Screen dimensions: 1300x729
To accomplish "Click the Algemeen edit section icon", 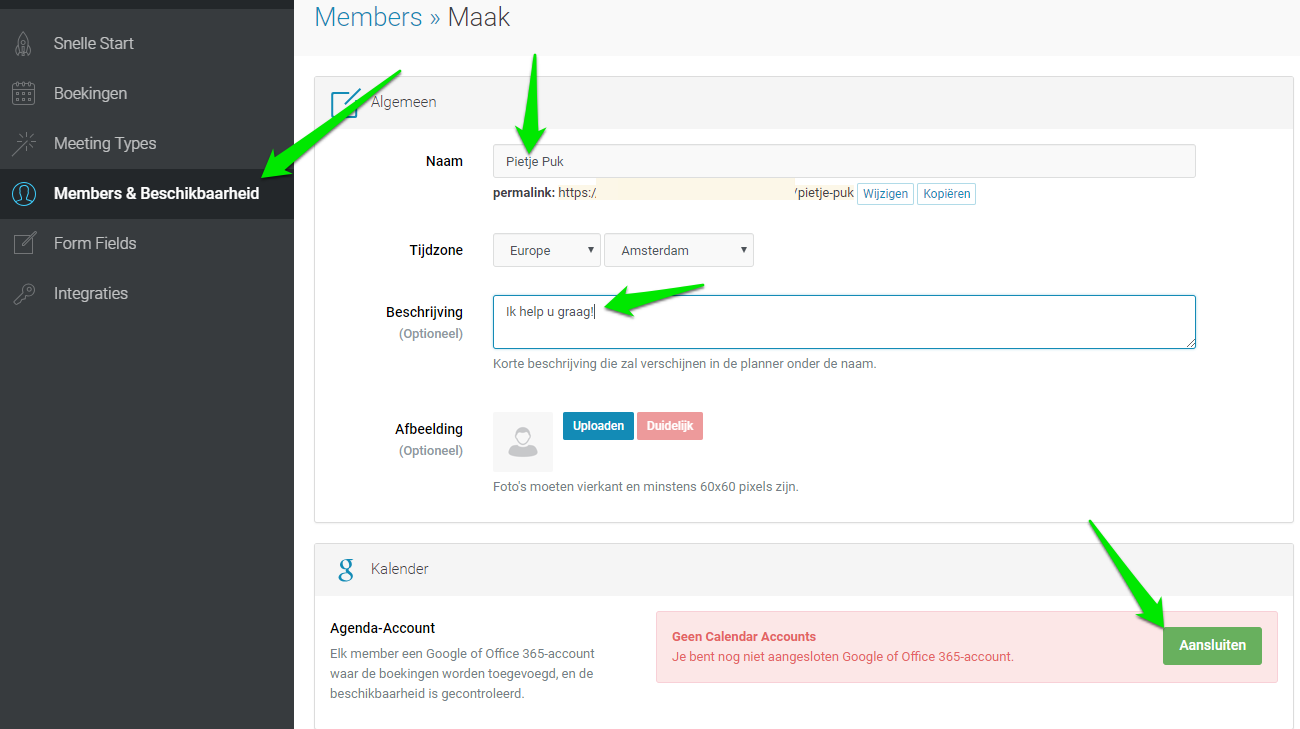I will (345, 102).
